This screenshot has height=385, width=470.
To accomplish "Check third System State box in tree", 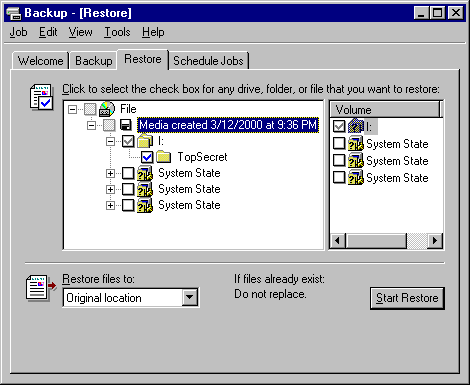I will pyautogui.click(x=128, y=205).
